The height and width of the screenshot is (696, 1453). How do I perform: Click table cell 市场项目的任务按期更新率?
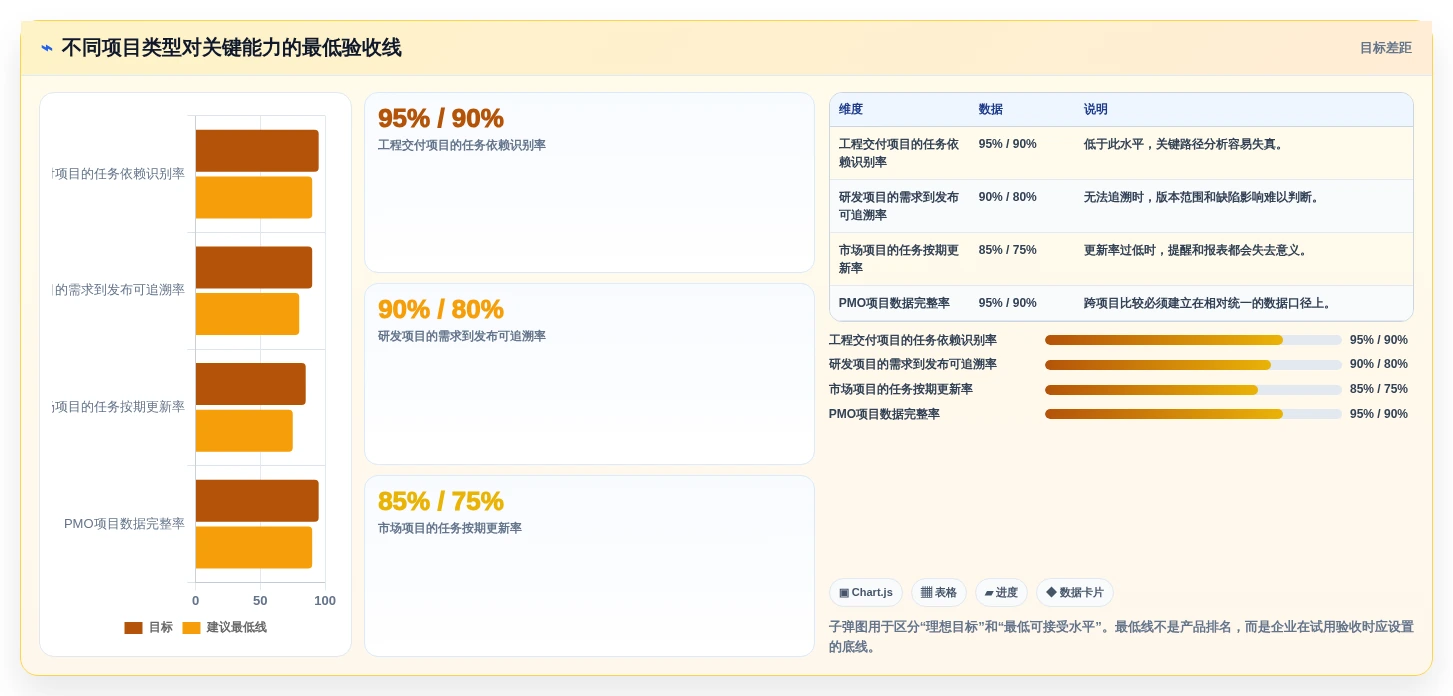click(899, 259)
